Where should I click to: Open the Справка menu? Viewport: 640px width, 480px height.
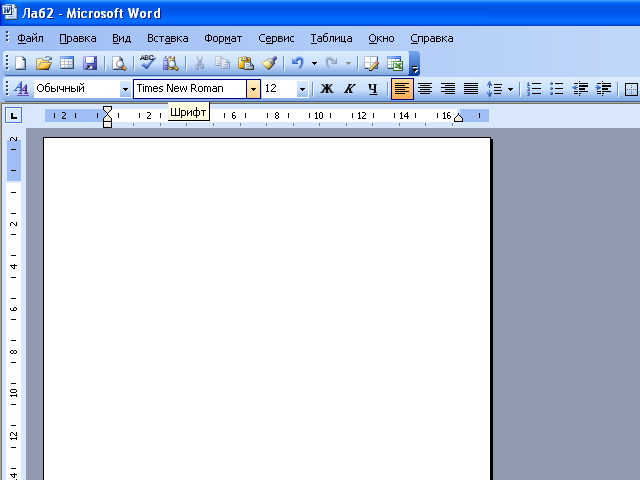tap(432, 38)
